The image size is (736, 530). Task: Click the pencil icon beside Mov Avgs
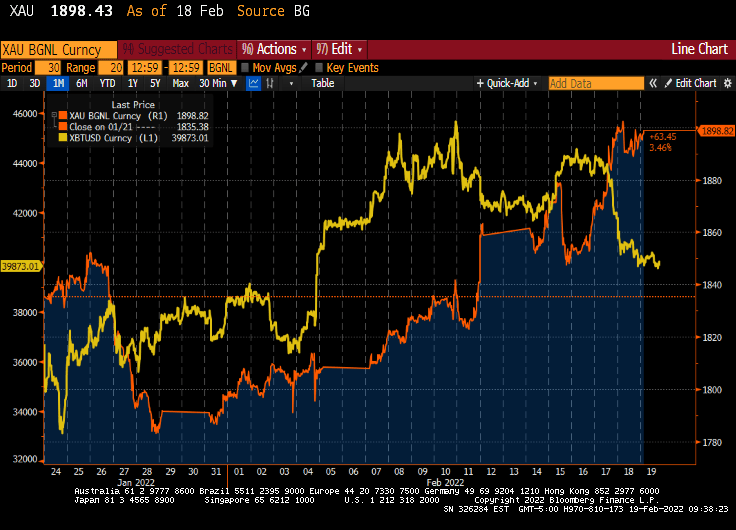click(x=303, y=67)
